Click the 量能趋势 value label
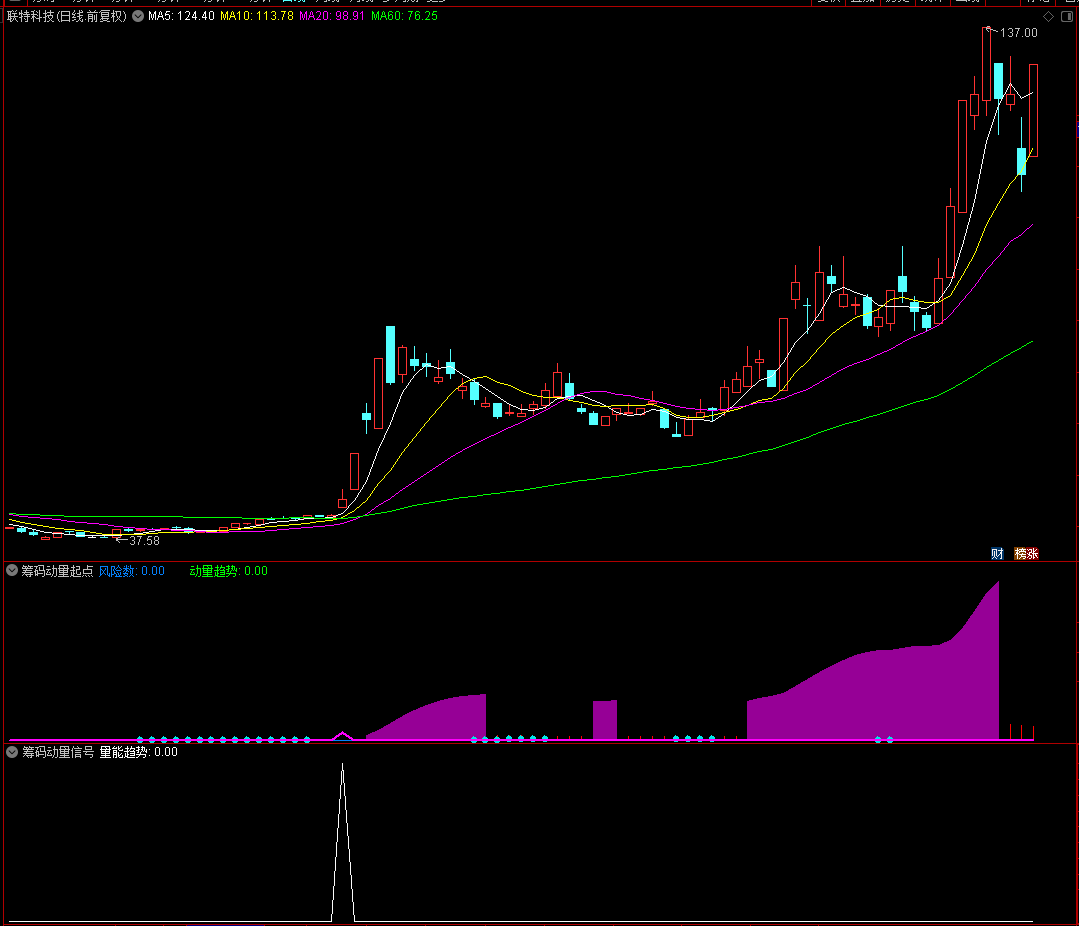Image resolution: width=1079 pixels, height=926 pixels. [138, 752]
